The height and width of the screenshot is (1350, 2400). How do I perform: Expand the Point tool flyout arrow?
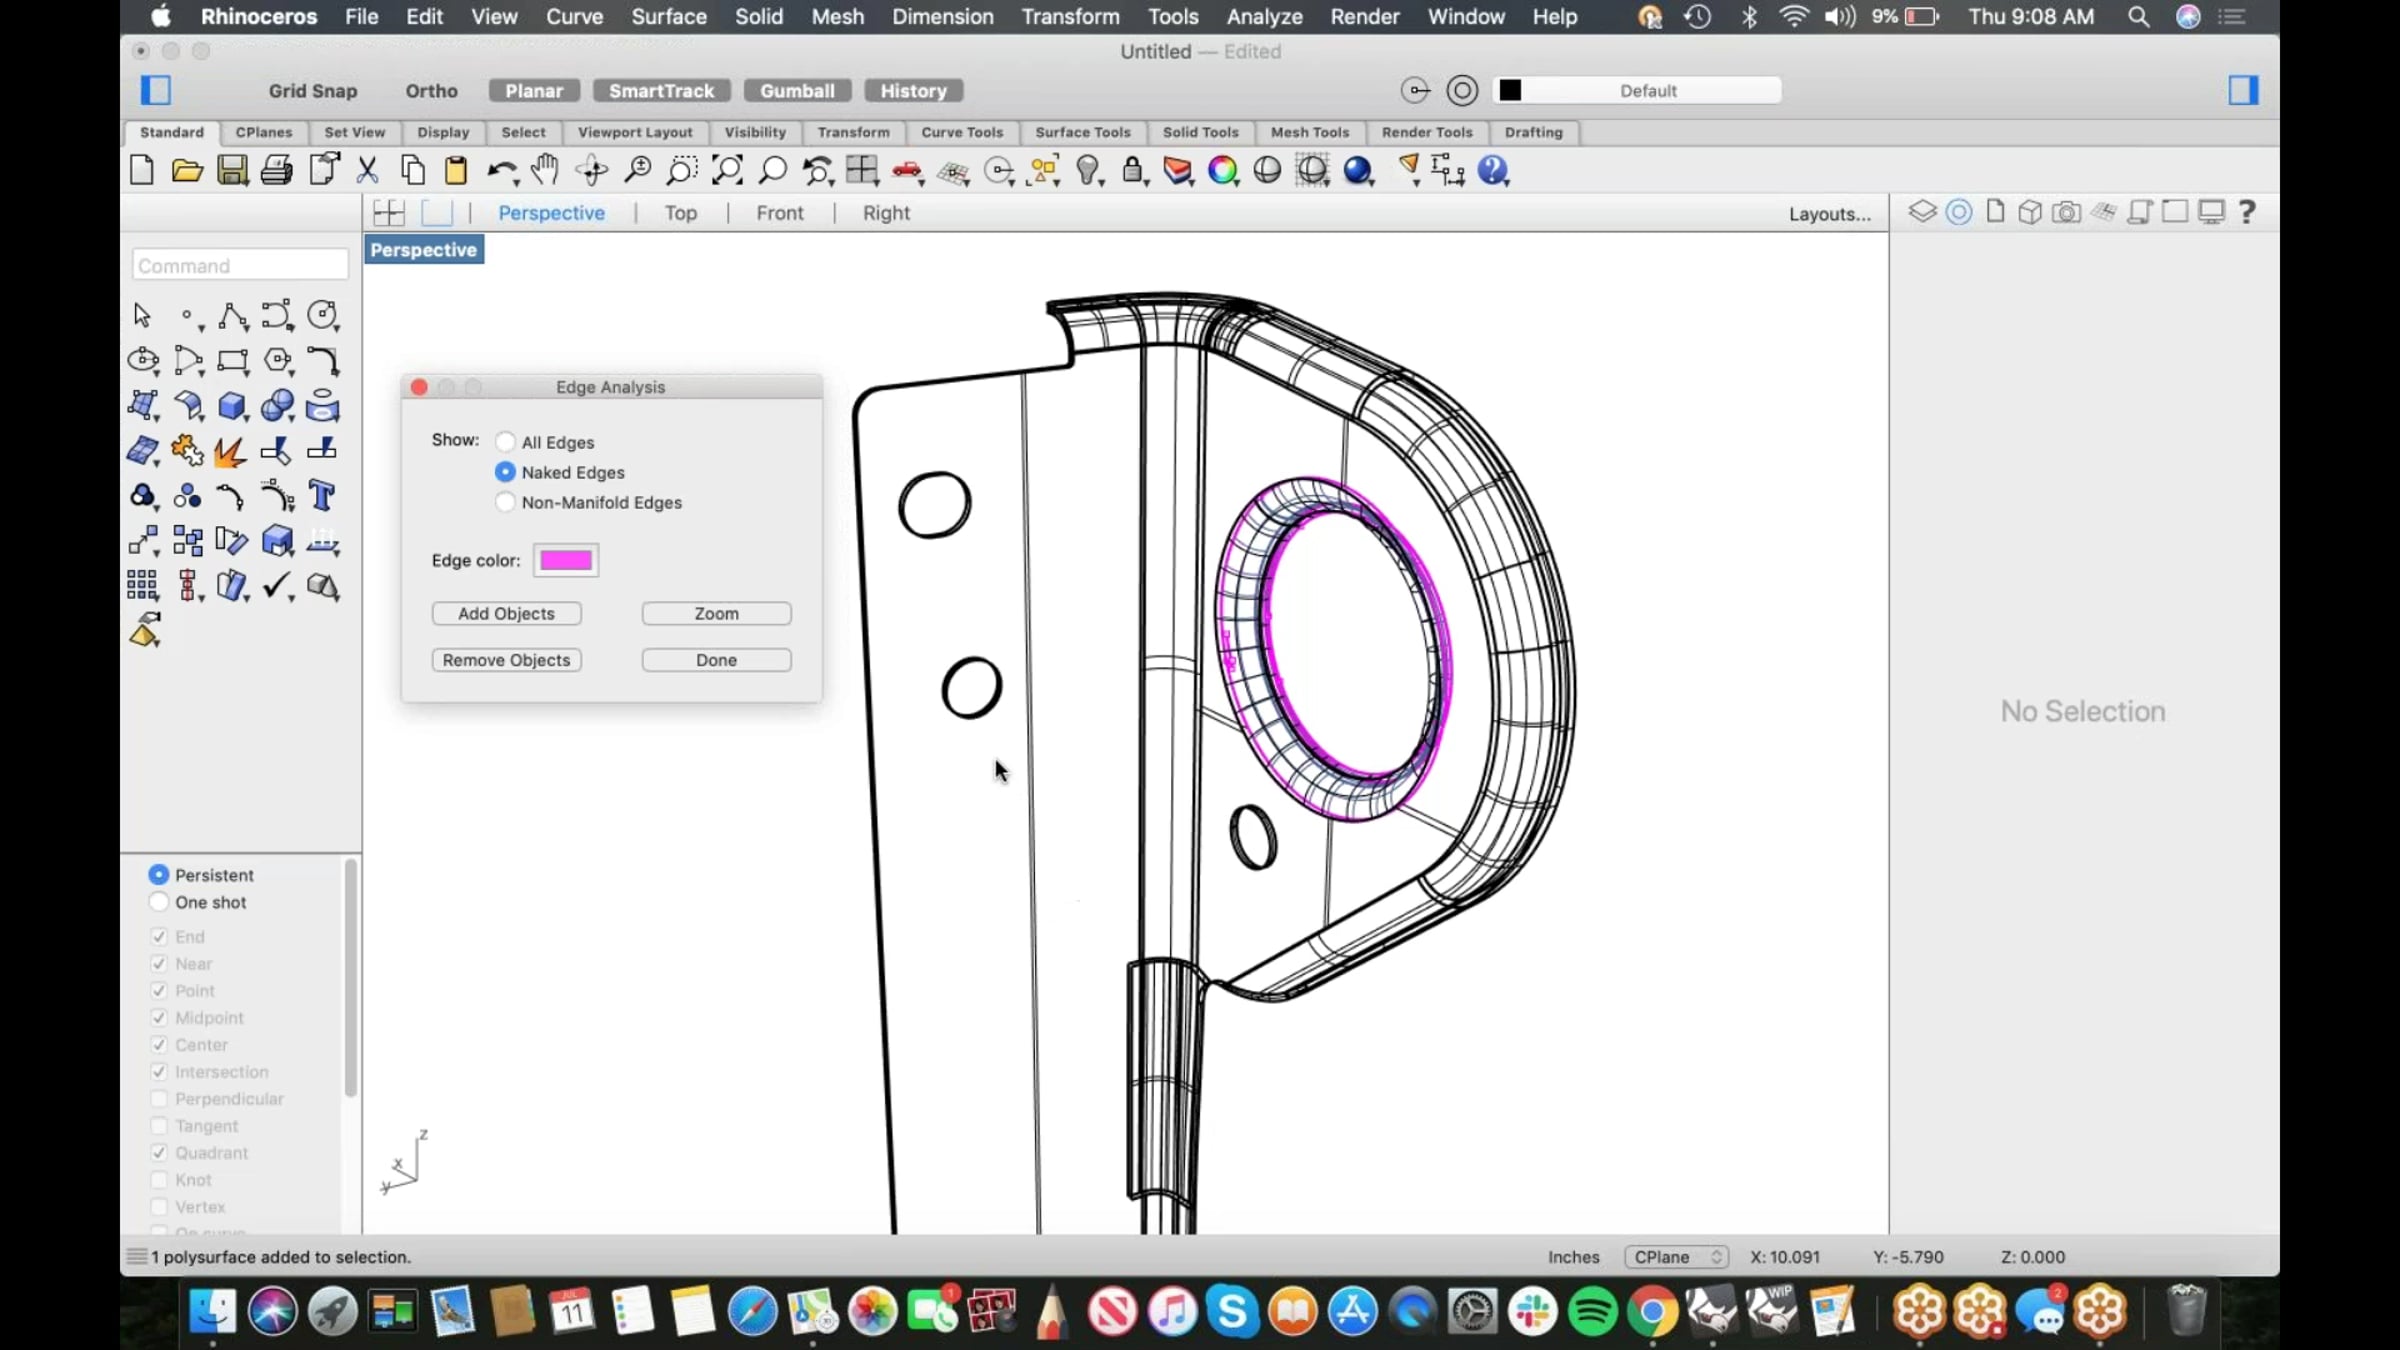point(202,328)
